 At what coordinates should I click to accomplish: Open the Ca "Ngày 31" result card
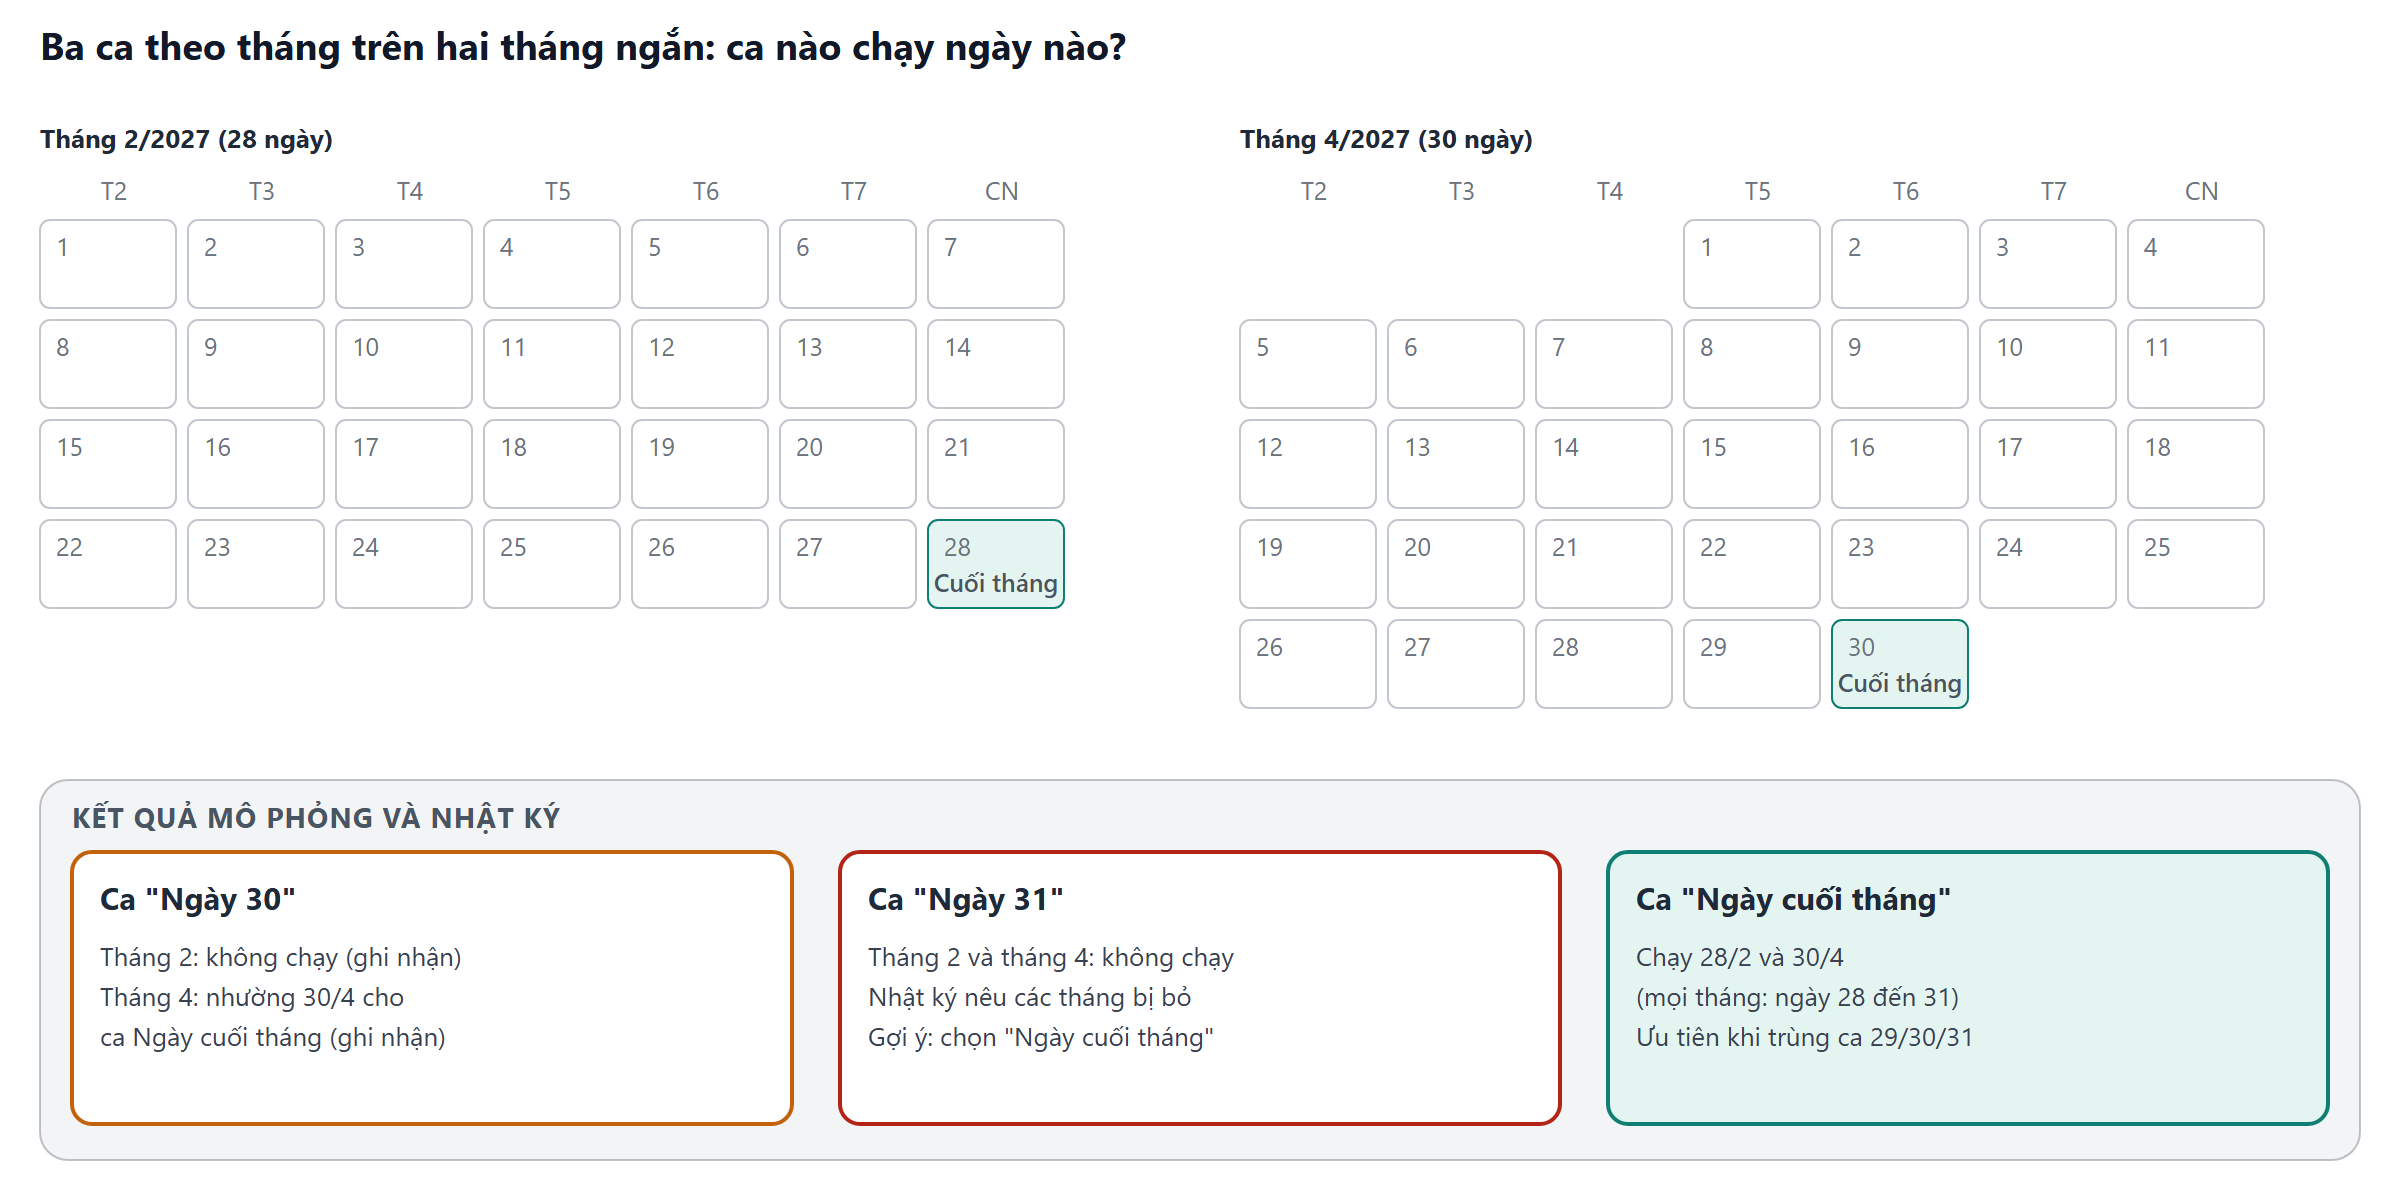tap(1200, 988)
